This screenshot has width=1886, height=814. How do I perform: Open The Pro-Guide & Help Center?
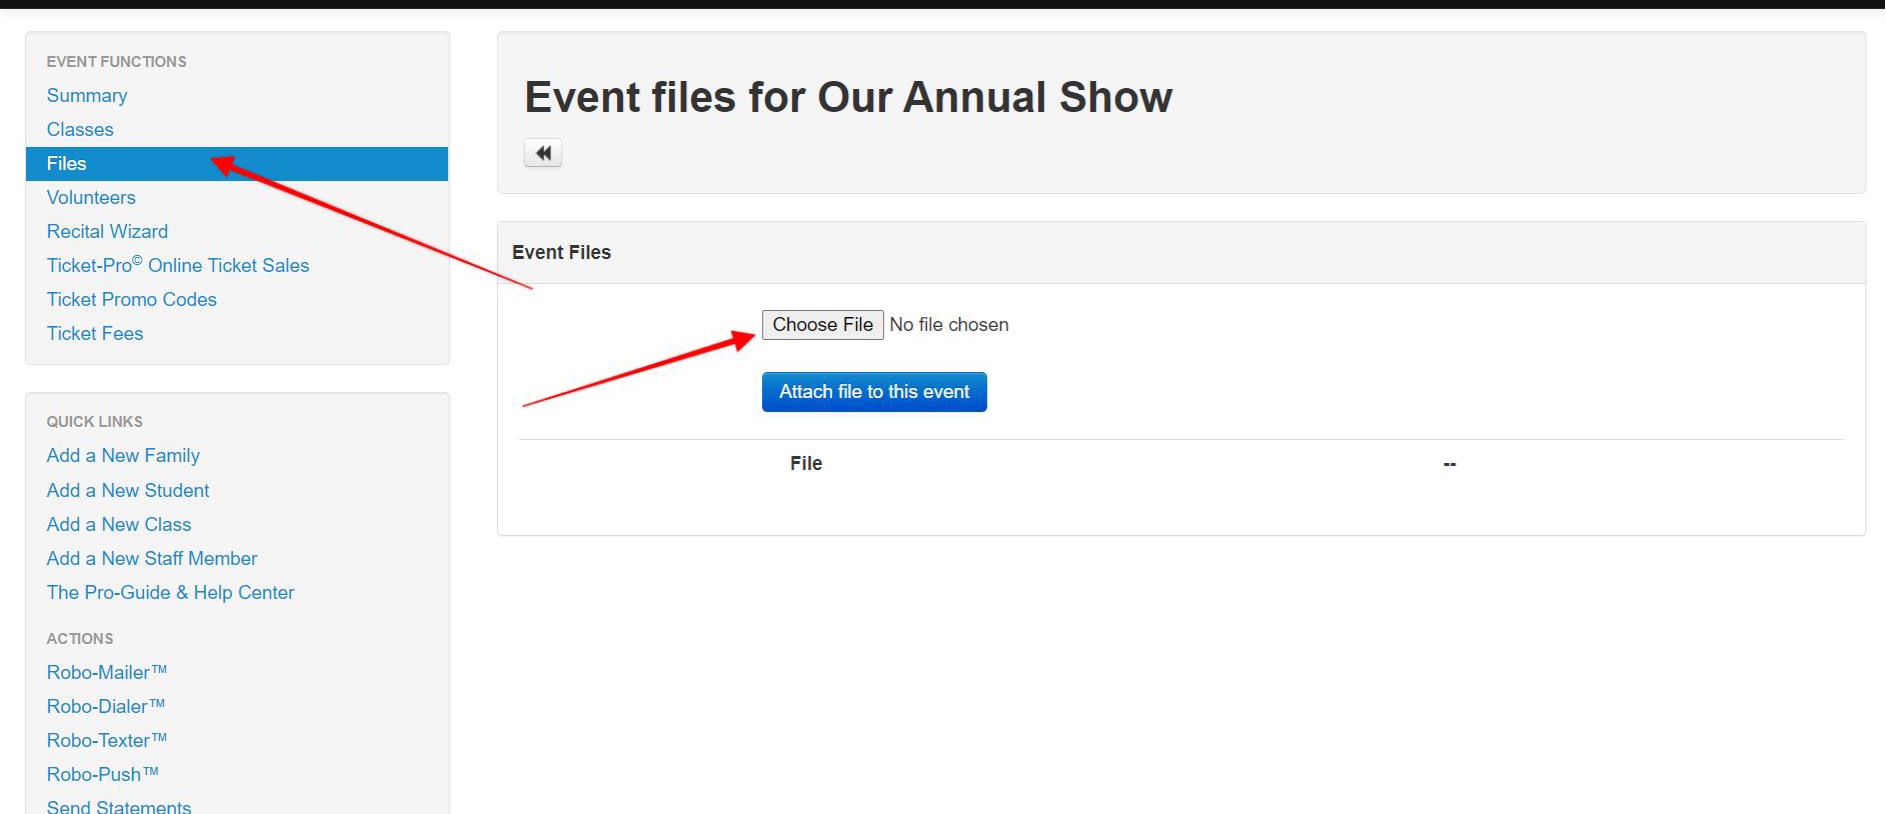pos(171,593)
